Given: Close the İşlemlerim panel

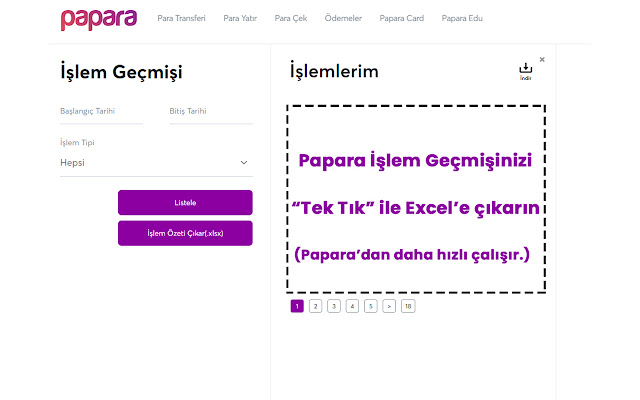Looking at the screenshot, I should pyautogui.click(x=542, y=60).
